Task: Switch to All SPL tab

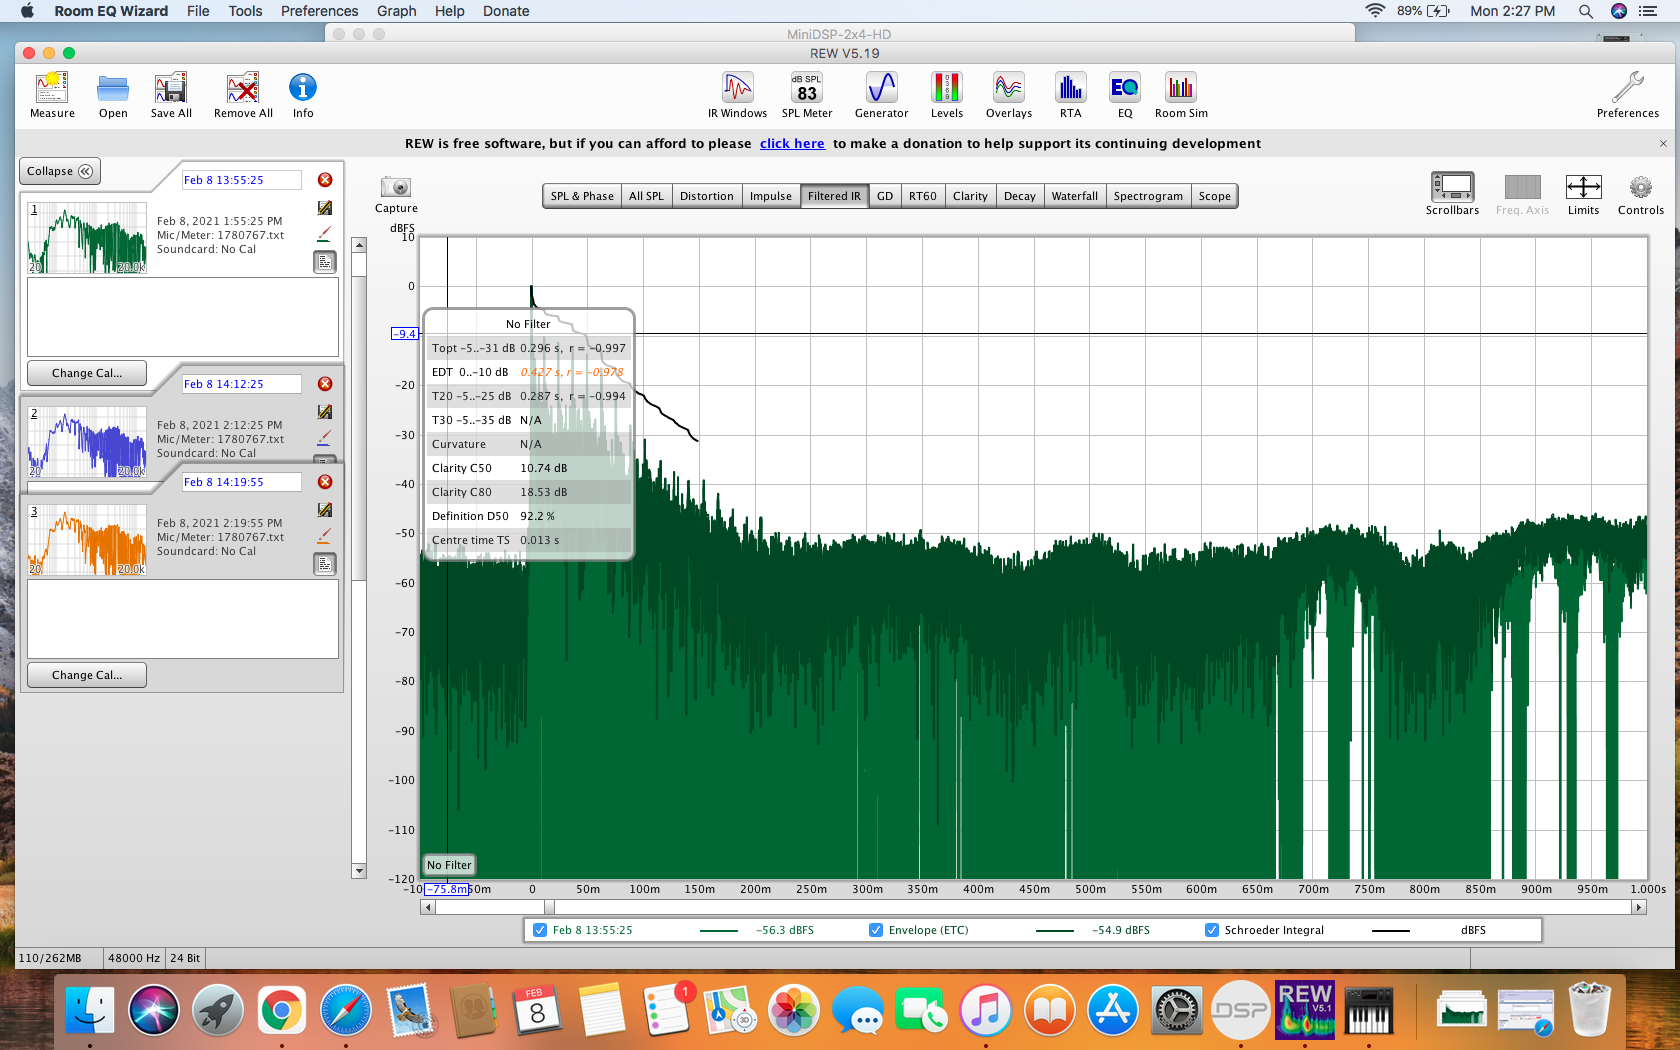Action: click(x=646, y=196)
